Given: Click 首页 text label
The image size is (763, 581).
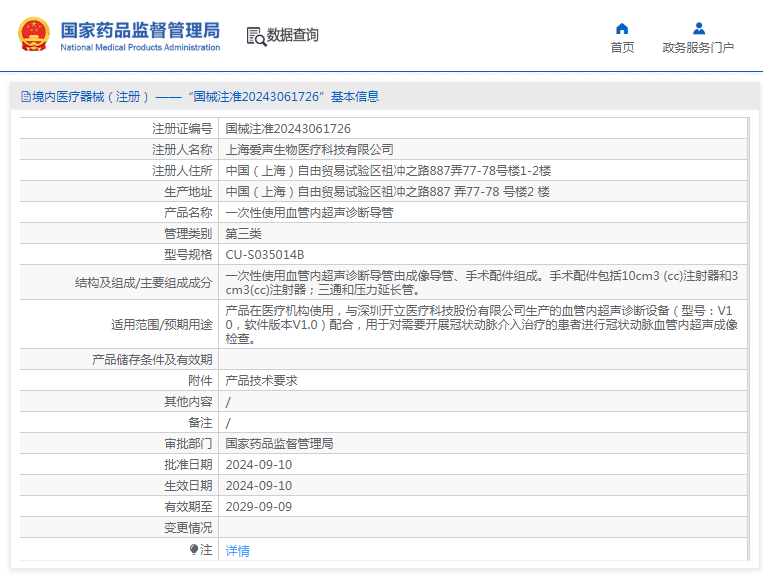Looking at the screenshot, I should point(622,47).
